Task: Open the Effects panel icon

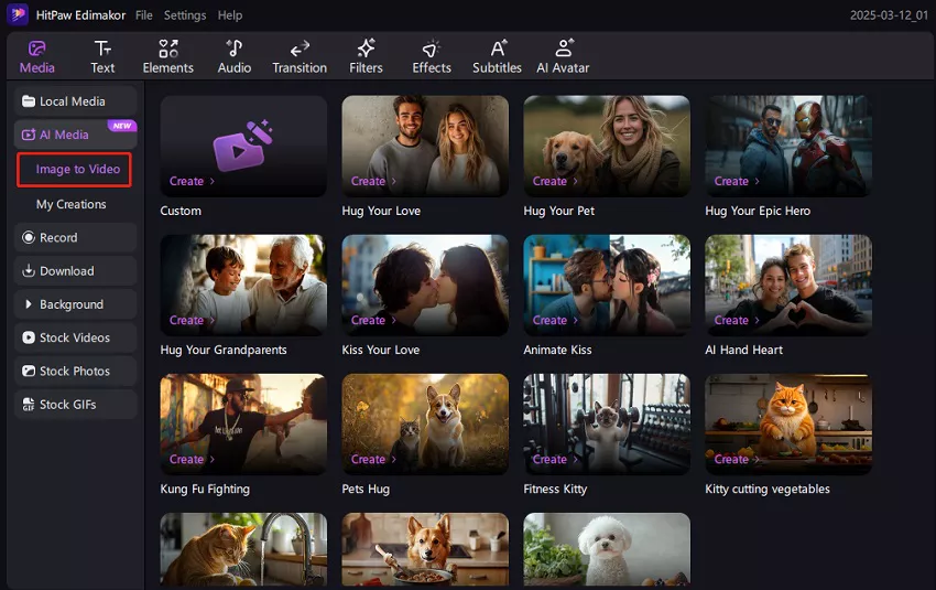Action: [x=431, y=48]
